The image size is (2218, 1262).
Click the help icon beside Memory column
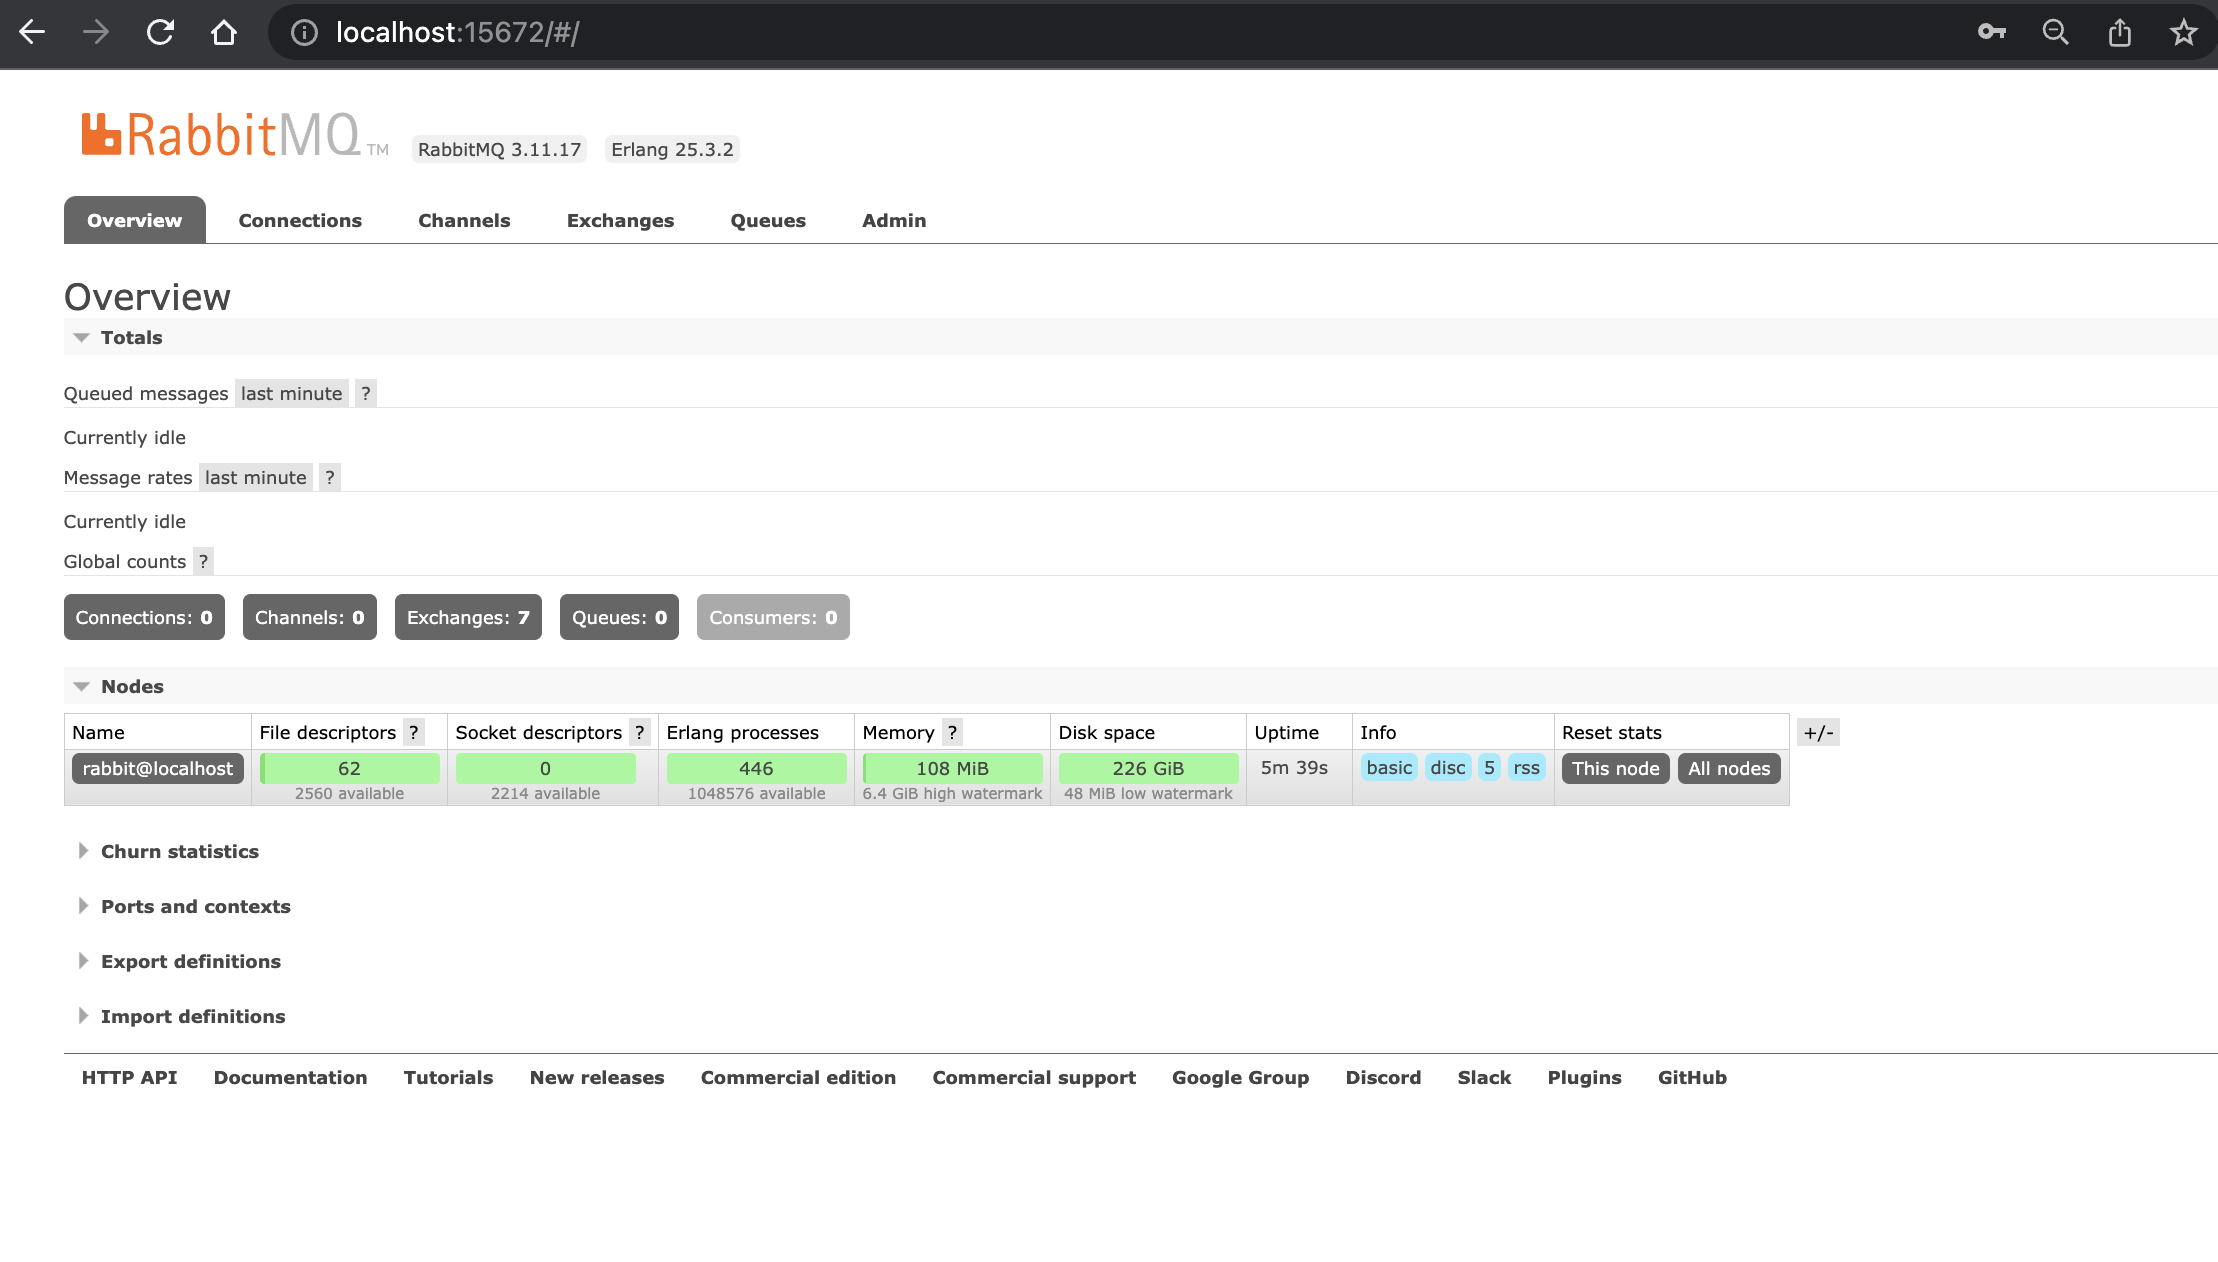[952, 732]
